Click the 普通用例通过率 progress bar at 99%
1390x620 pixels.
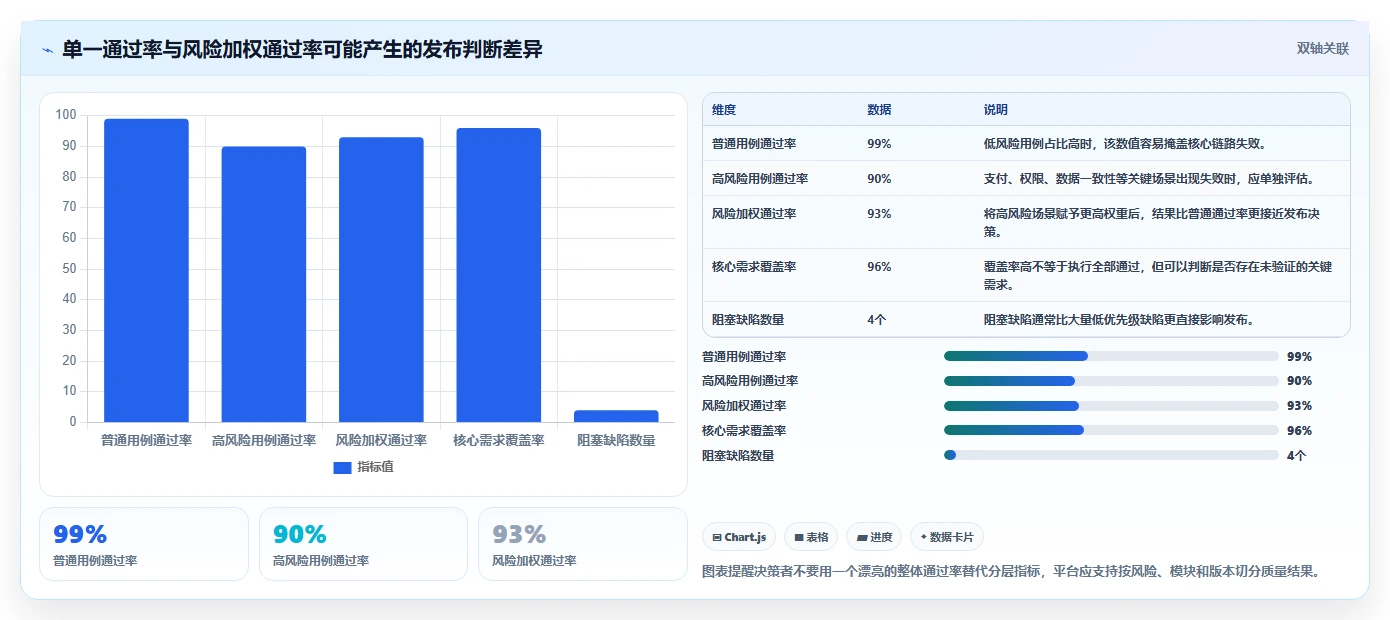pyautogui.click(x=1111, y=356)
